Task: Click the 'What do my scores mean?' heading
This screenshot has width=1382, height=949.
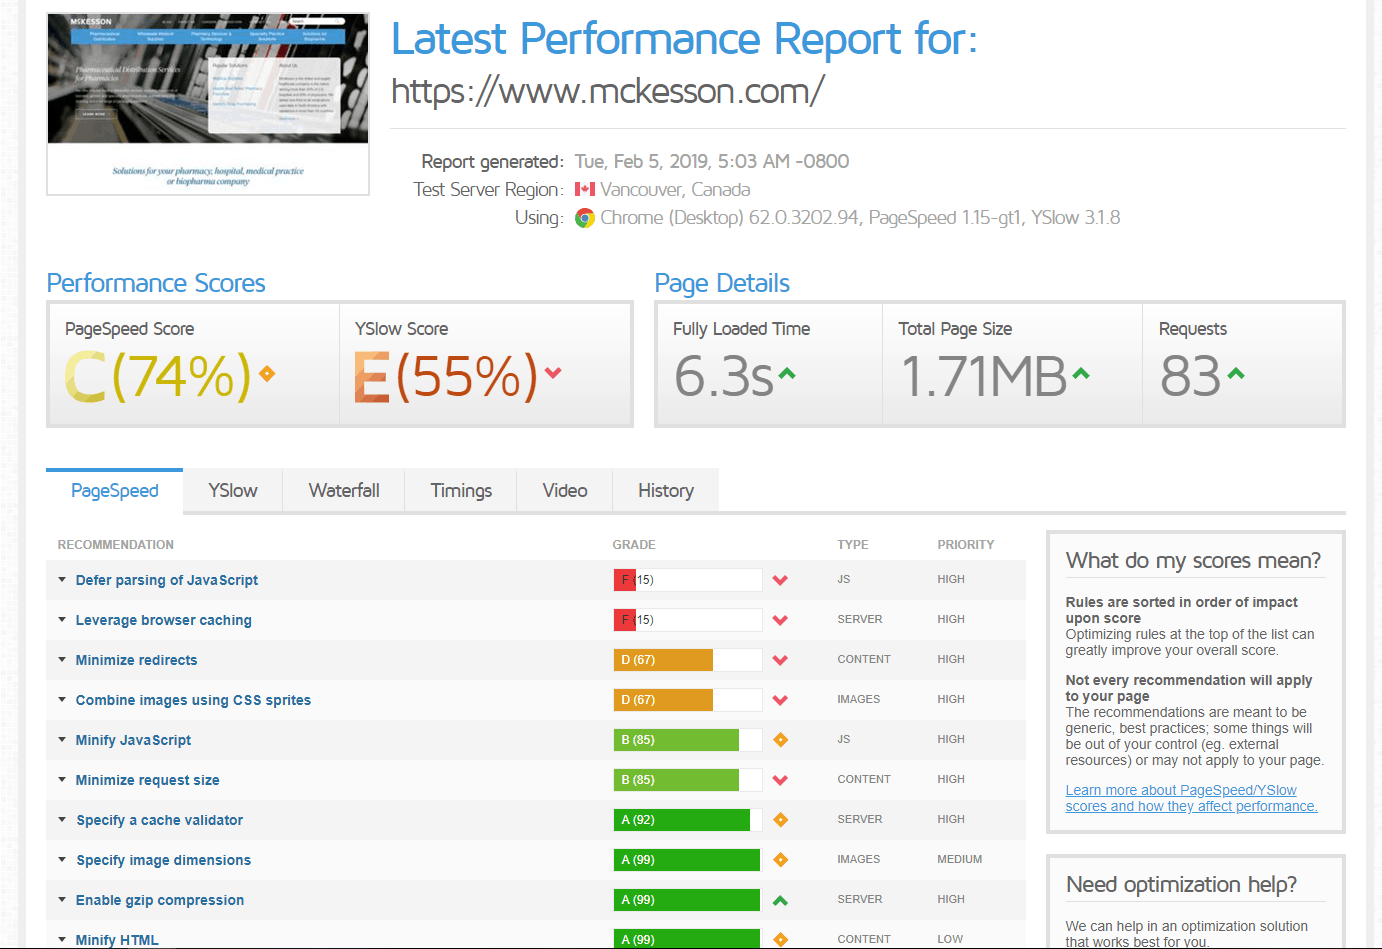Action: [1193, 560]
